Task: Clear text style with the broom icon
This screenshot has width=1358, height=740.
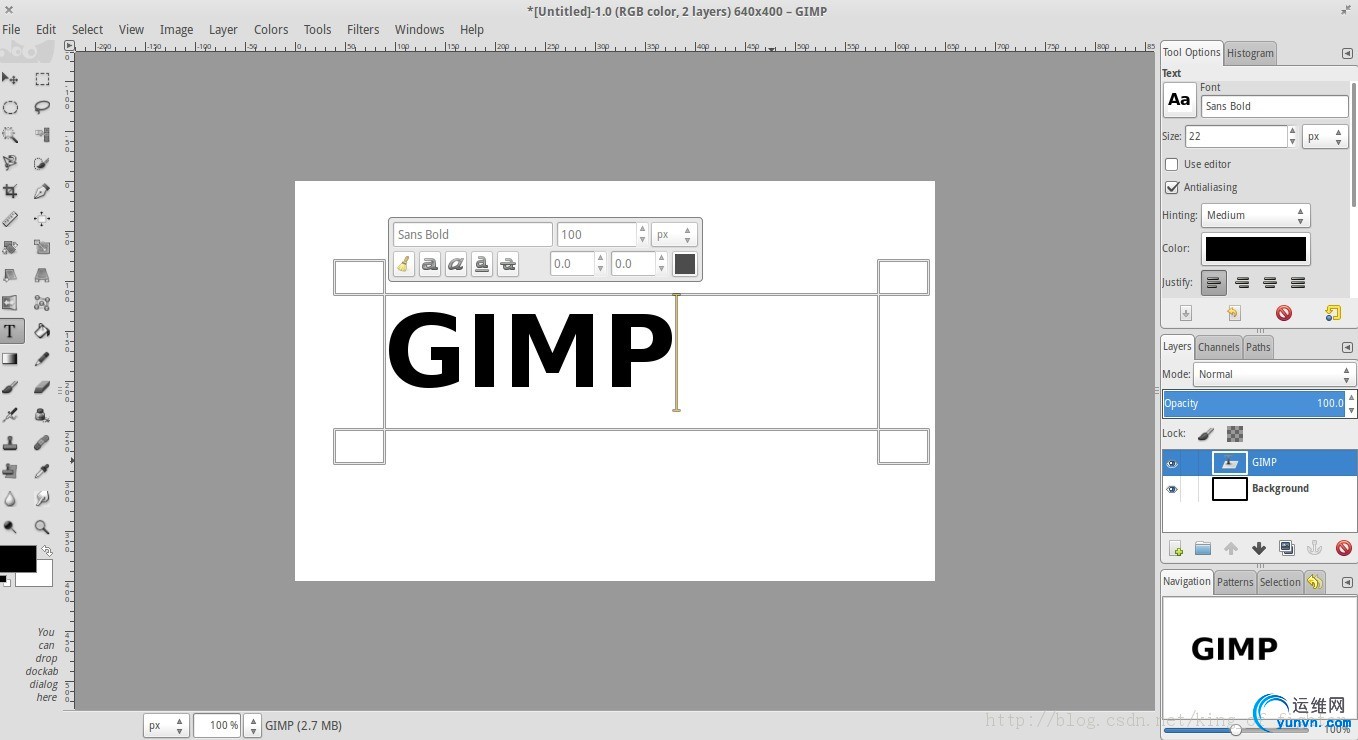Action: (404, 264)
